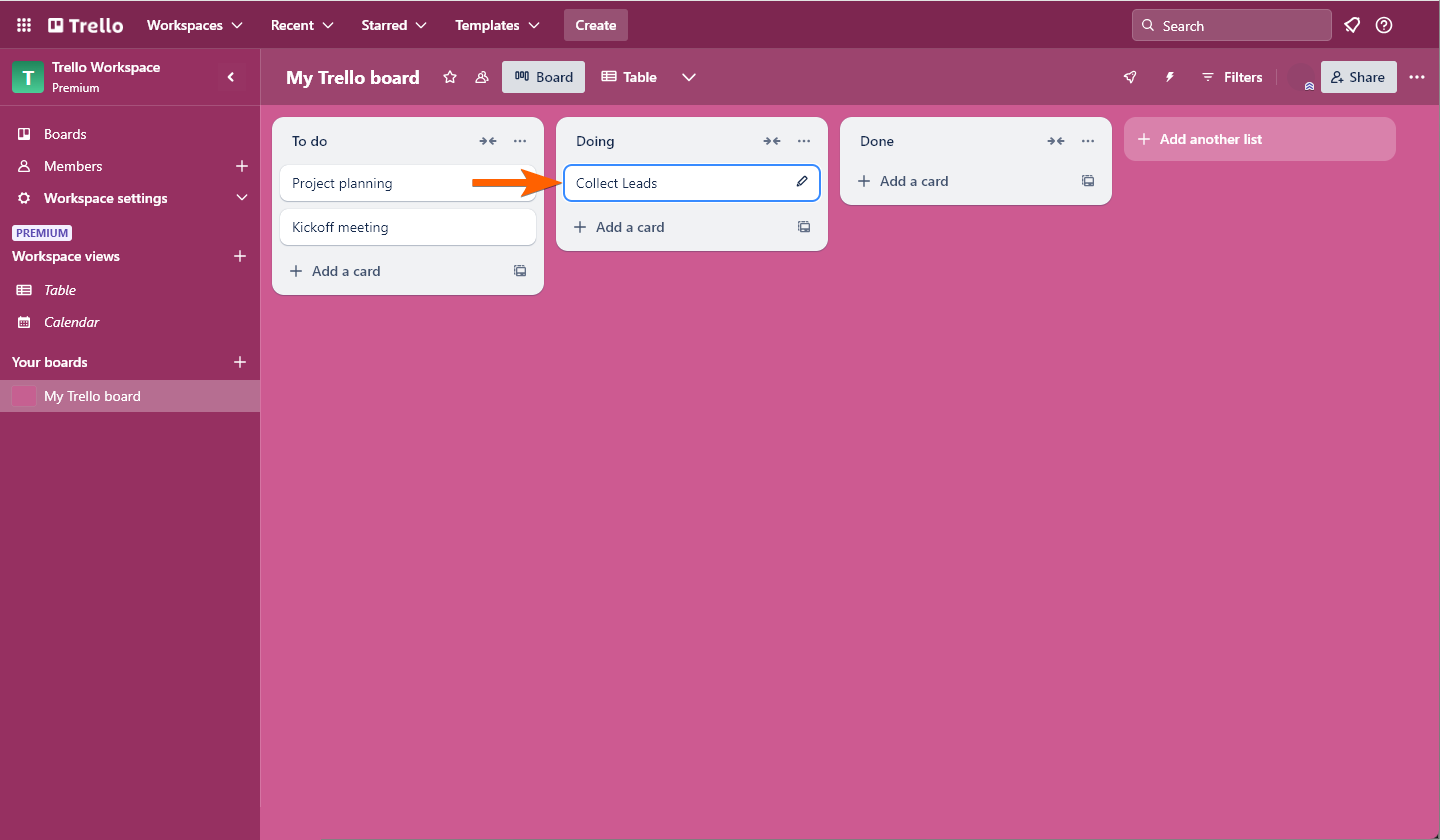Image resolution: width=1440 pixels, height=840 pixels.
Task: Open automation lightning bolt icon
Action: click(1170, 77)
